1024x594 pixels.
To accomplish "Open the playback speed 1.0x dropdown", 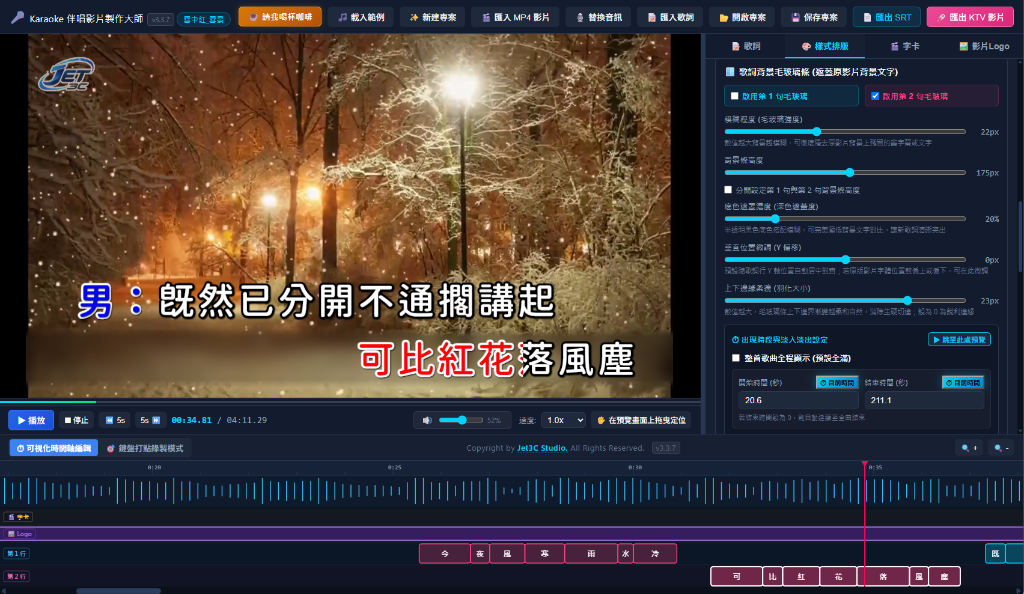I will point(563,420).
